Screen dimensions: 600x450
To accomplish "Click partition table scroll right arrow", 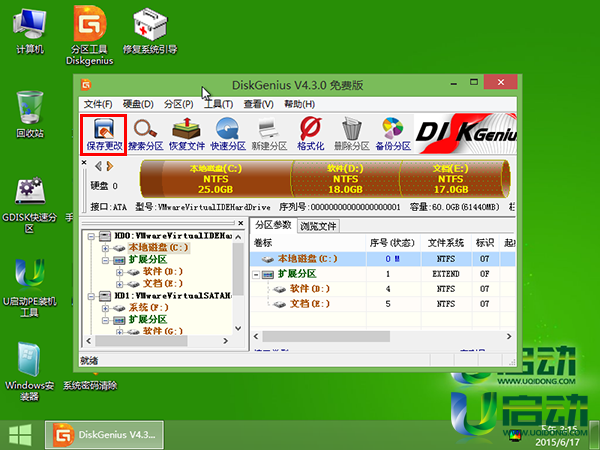I will pyautogui.click(x=509, y=336).
